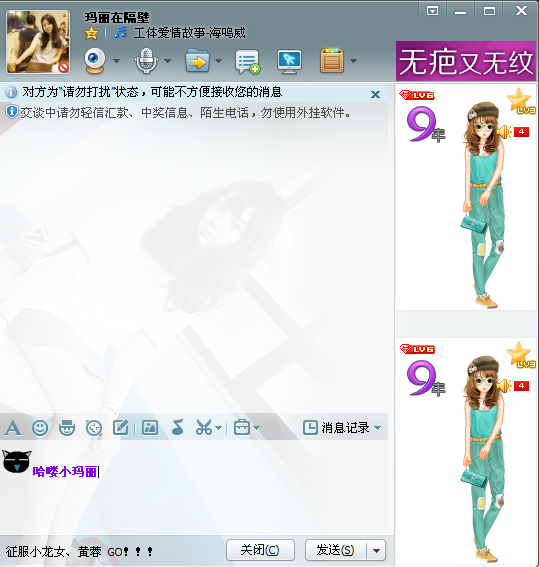Start a voice call with microphone icon
The height and width of the screenshot is (567, 539).
point(146,61)
